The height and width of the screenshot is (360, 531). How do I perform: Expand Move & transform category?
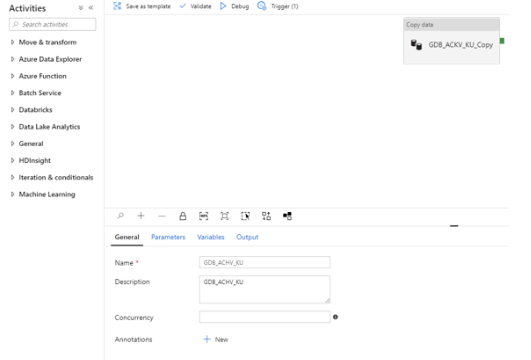click(x=13, y=42)
